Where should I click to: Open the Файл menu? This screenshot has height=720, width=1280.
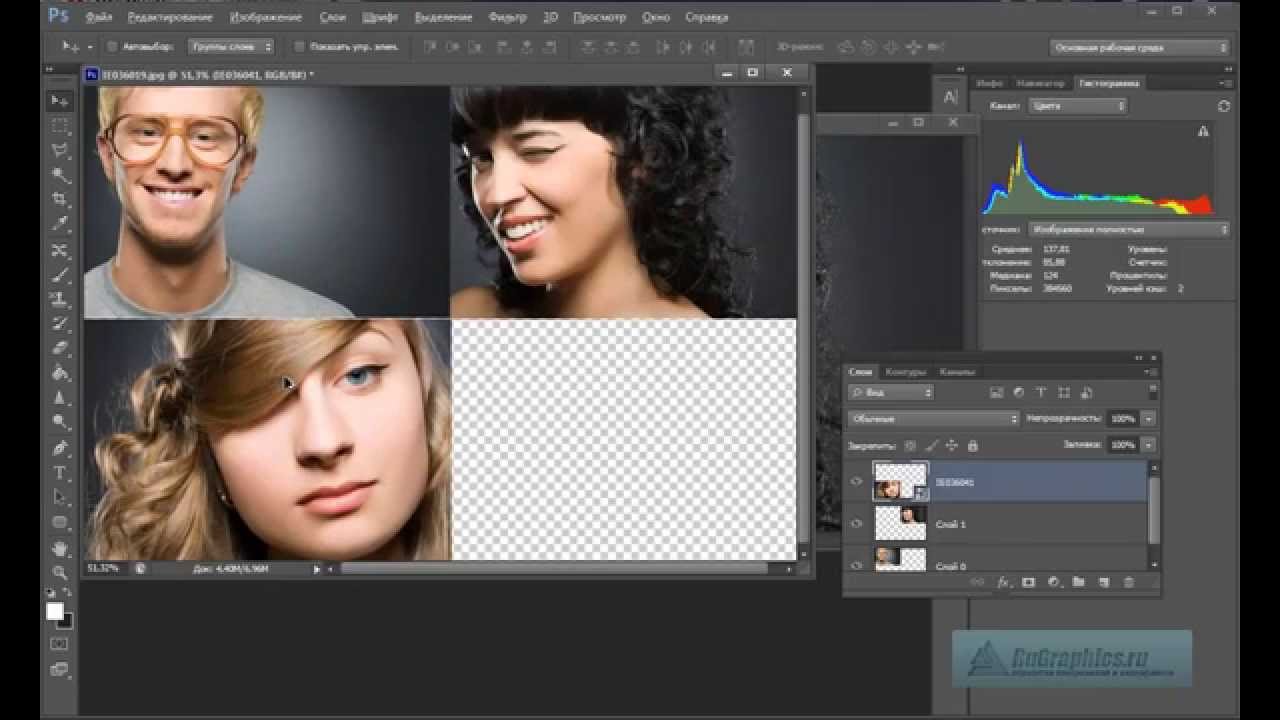click(99, 17)
